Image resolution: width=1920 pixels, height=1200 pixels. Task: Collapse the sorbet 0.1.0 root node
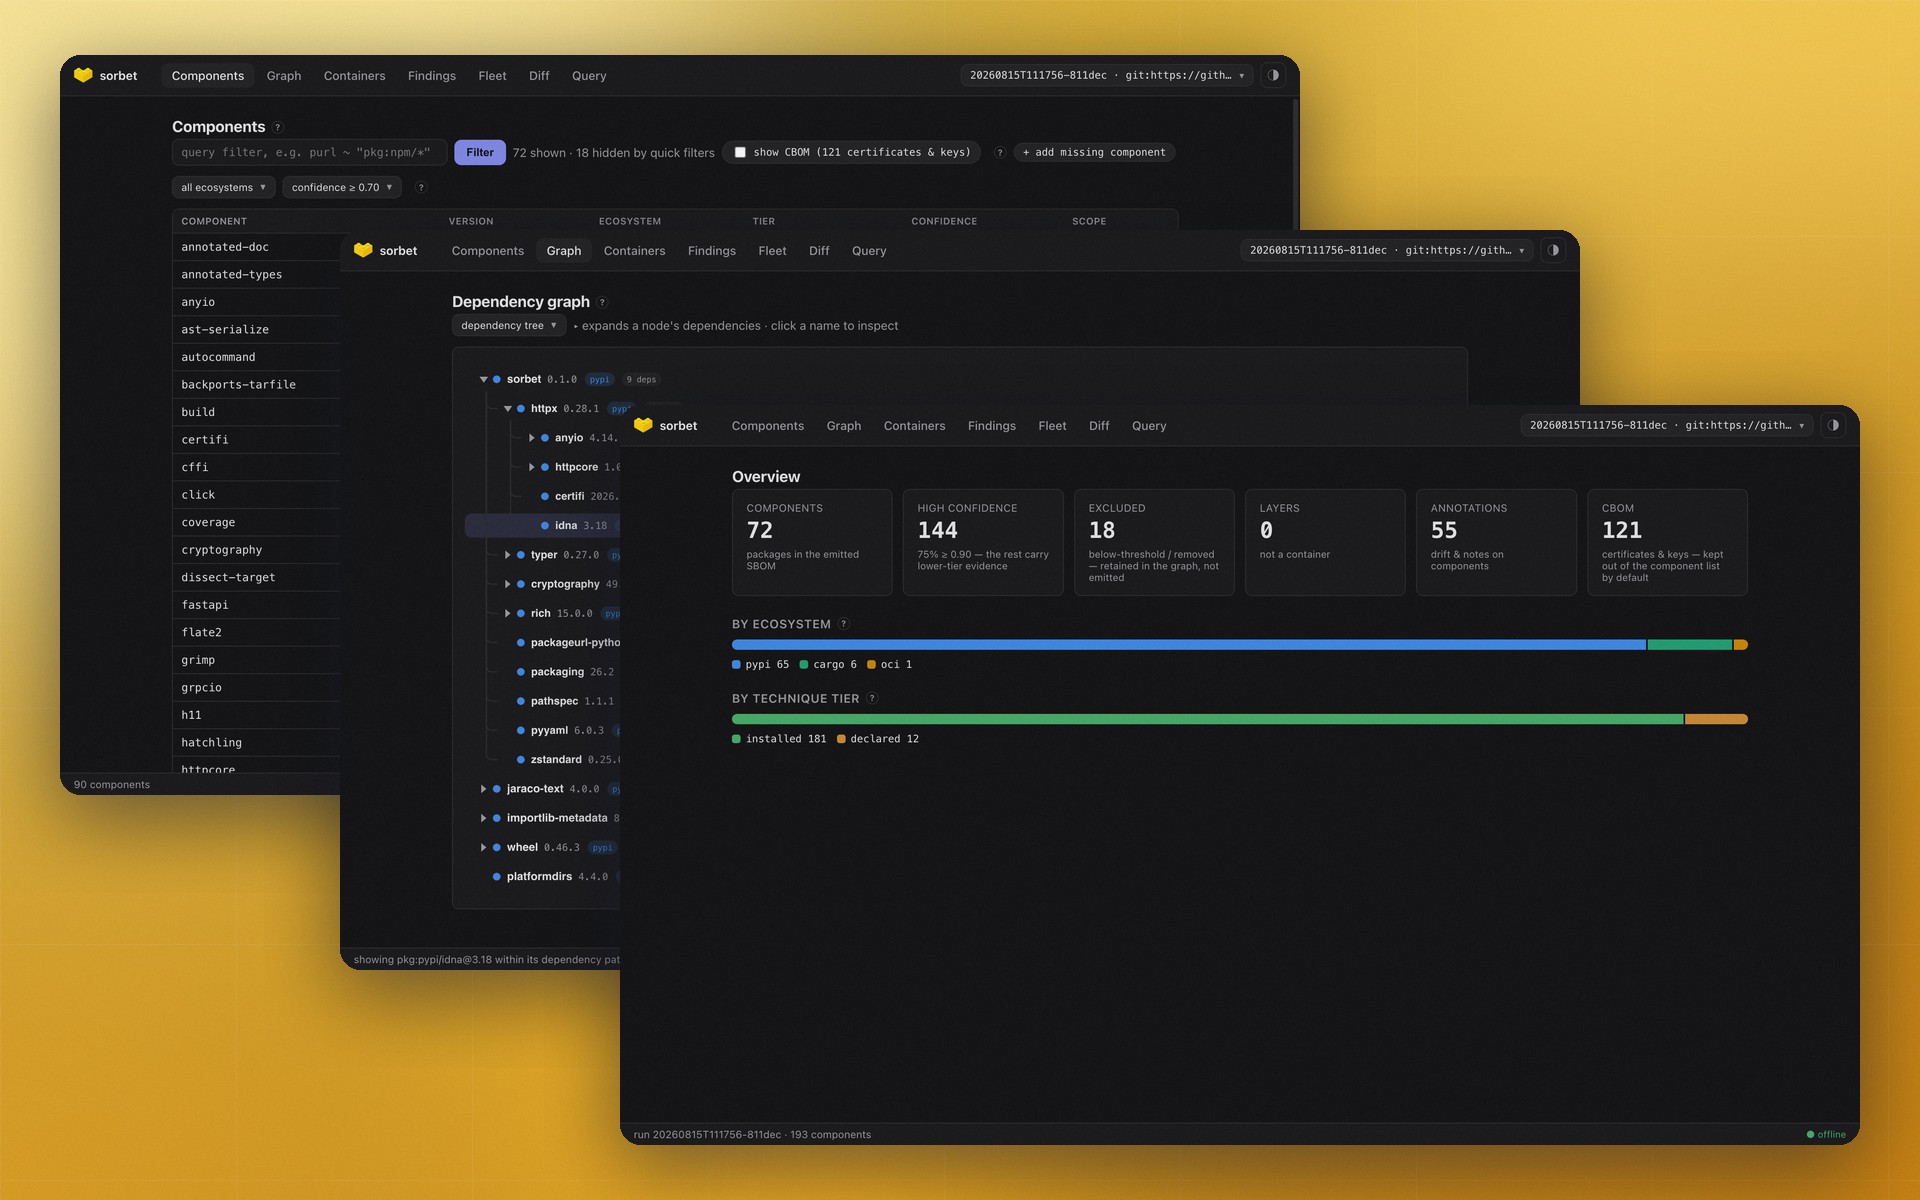click(x=483, y=379)
